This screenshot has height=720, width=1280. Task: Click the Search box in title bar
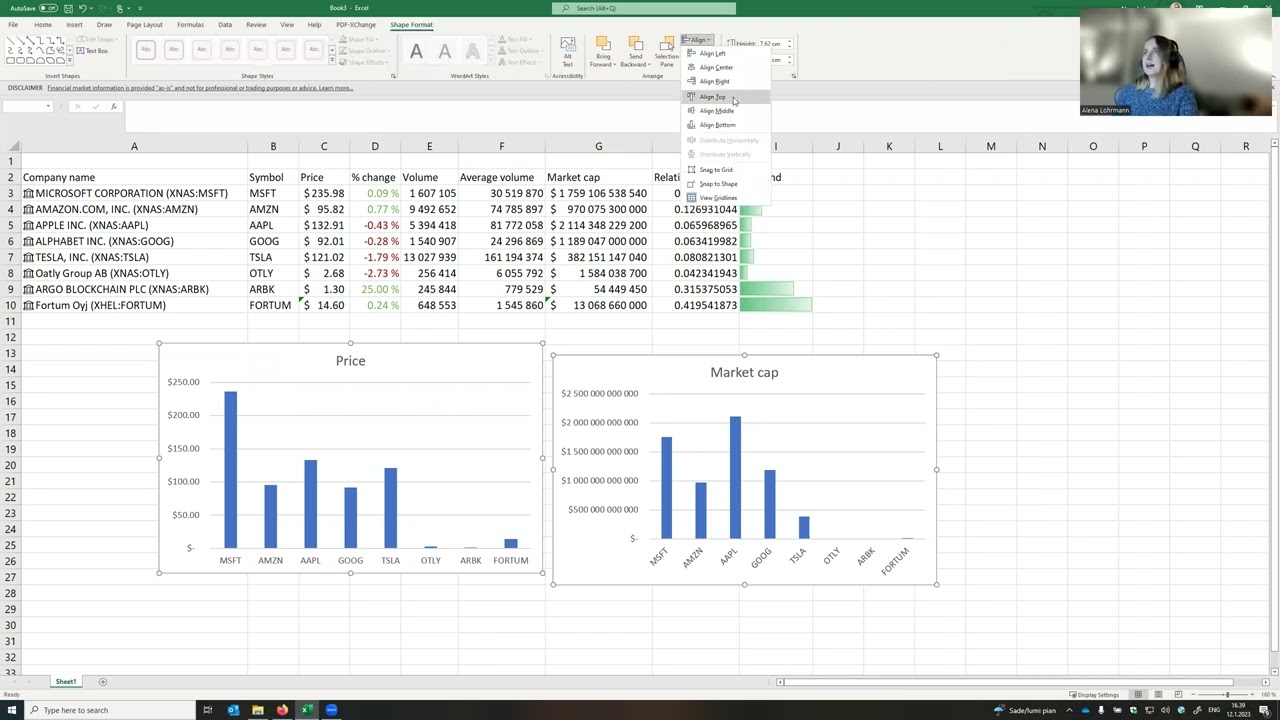pyautogui.click(x=643, y=8)
